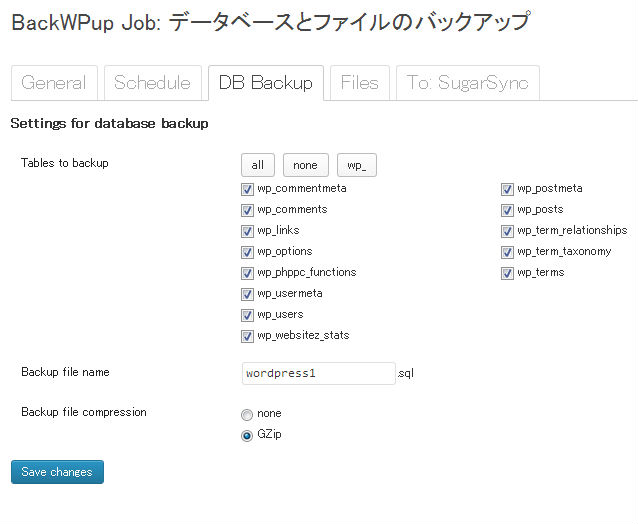Image resolution: width=638 pixels, height=524 pixels.
Task: Click the 'Backup file name' label
Action: tap(65, 372)
